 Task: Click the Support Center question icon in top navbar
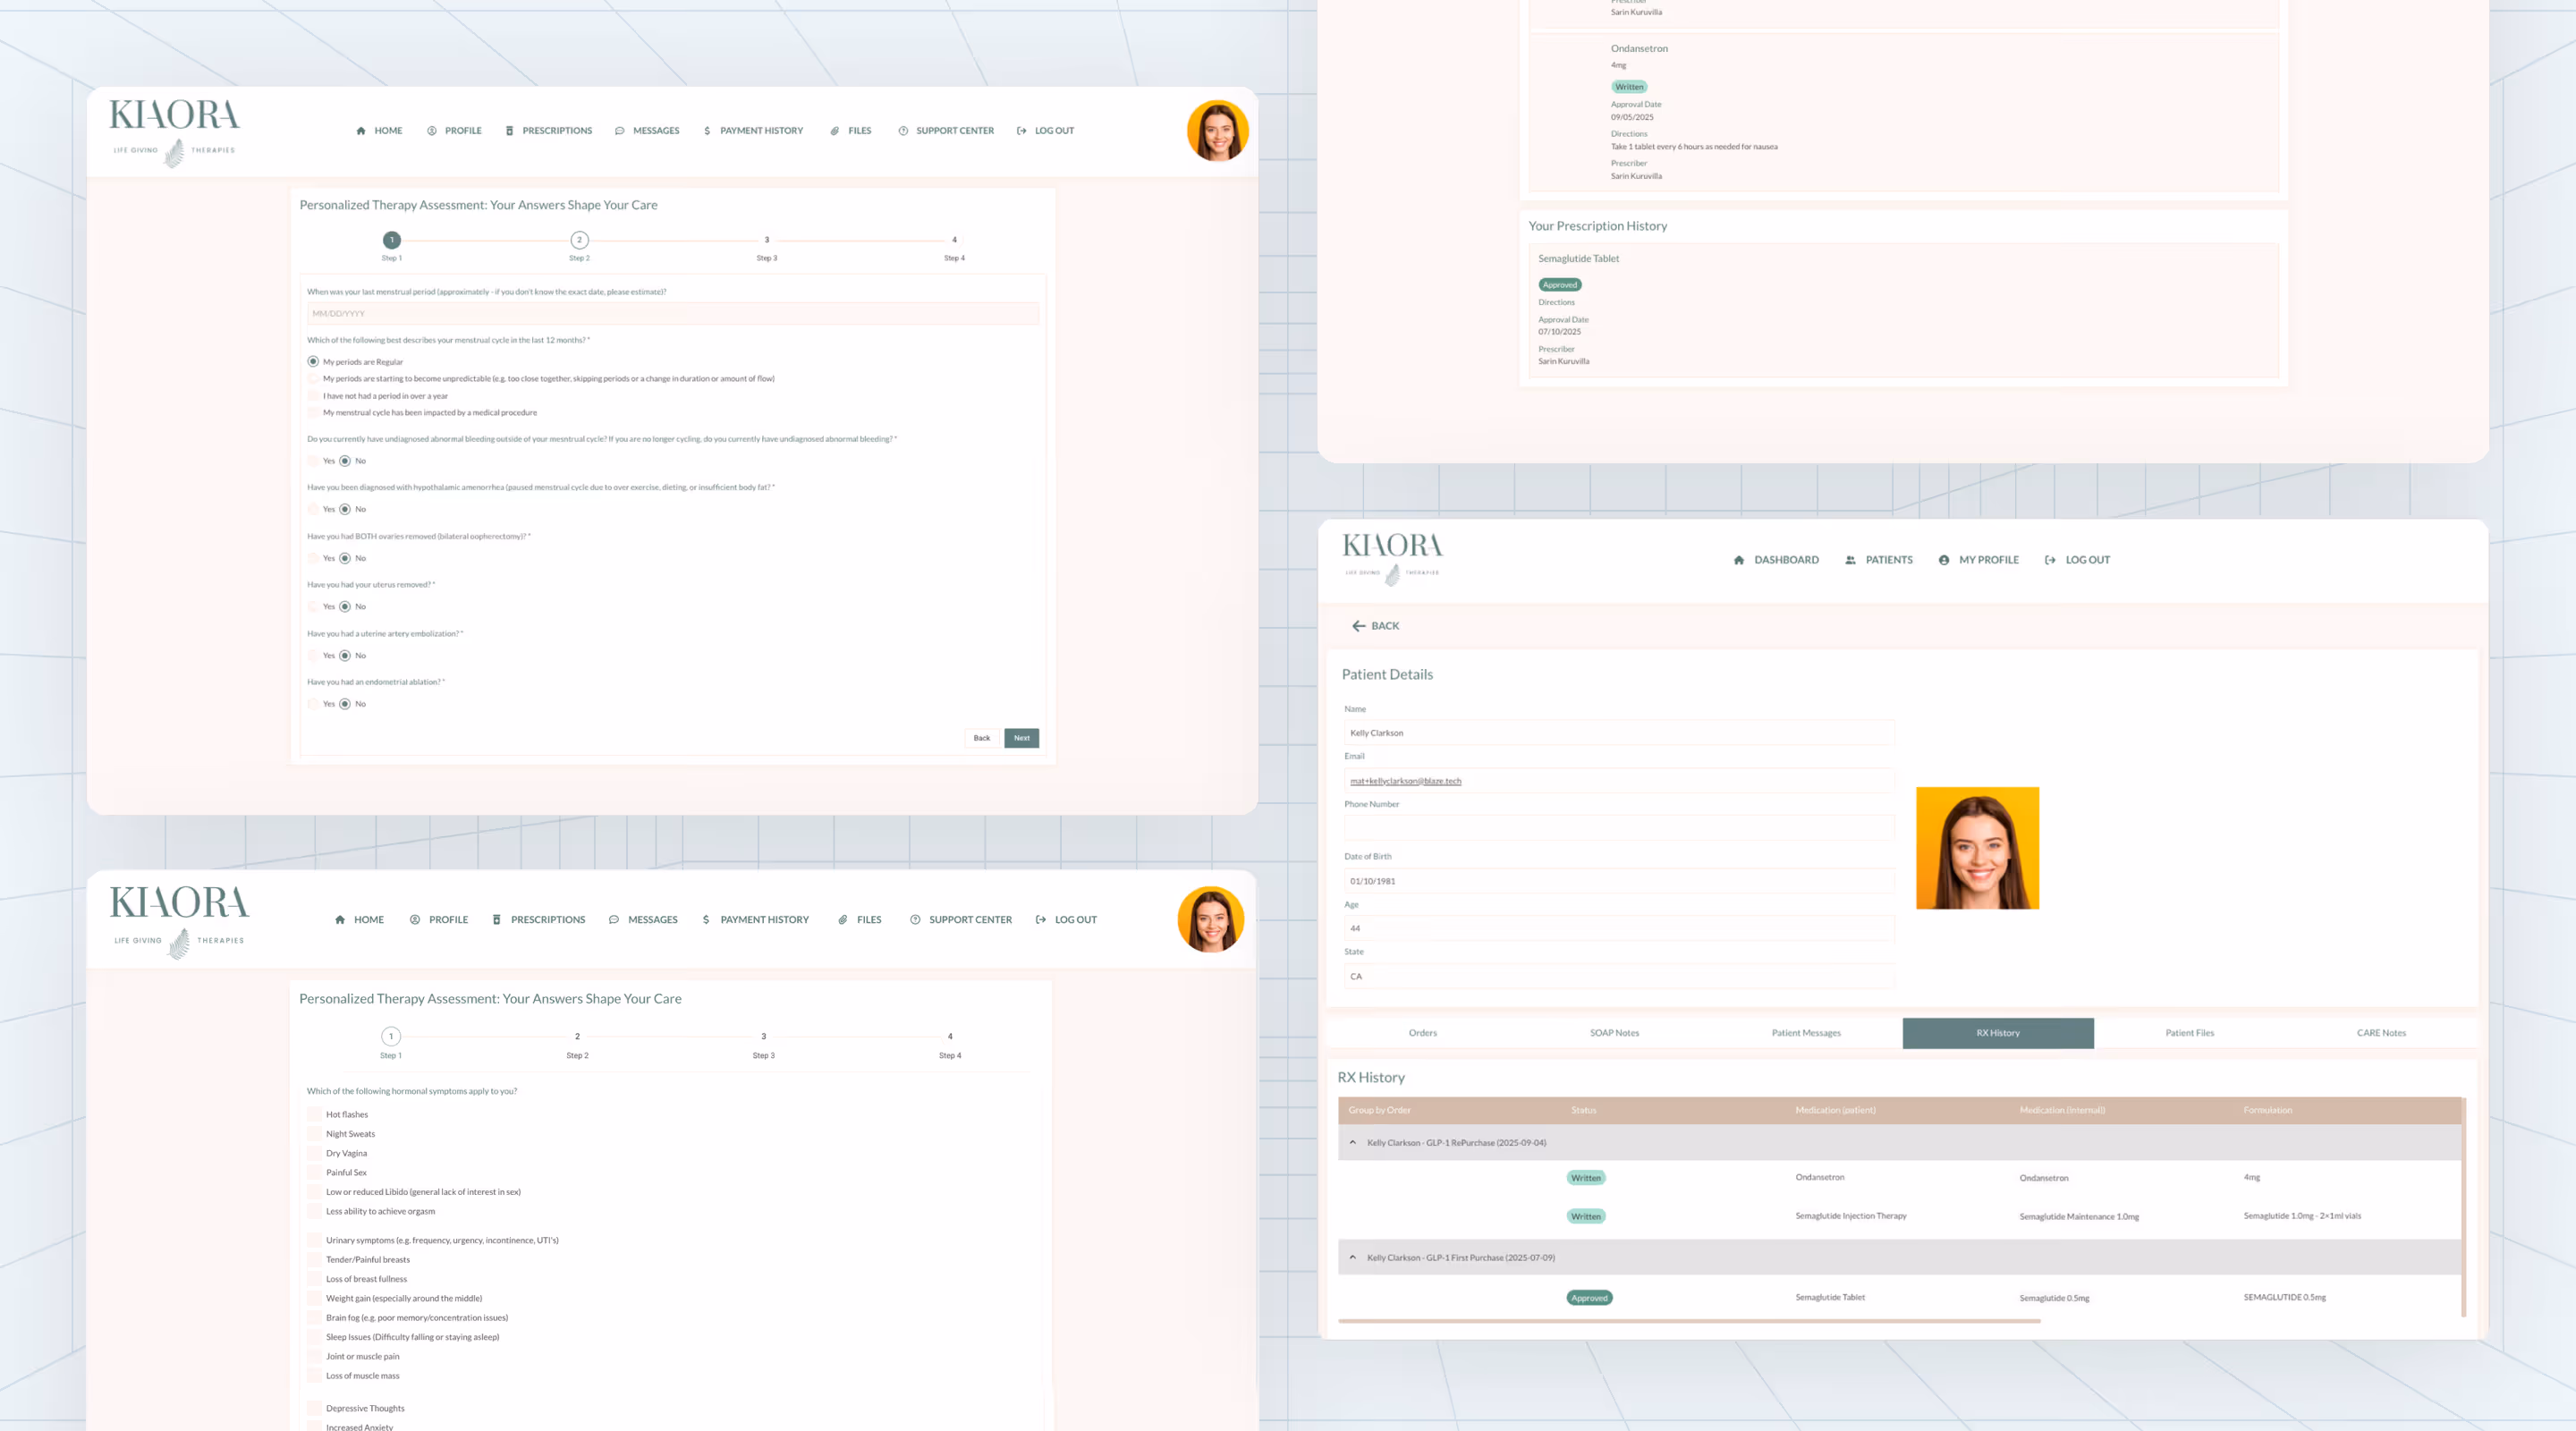click(902, 131)
